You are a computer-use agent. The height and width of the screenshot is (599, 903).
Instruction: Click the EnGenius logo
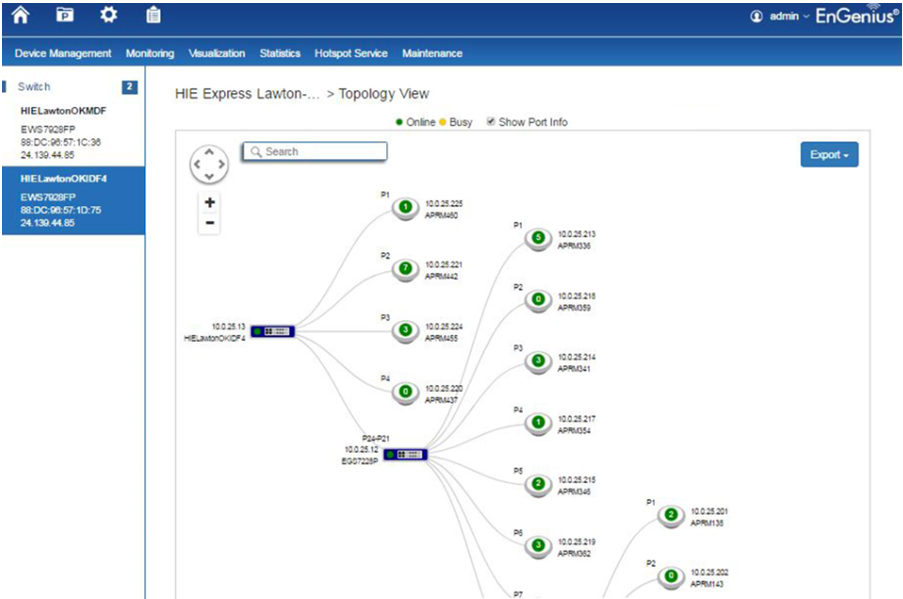857,16
